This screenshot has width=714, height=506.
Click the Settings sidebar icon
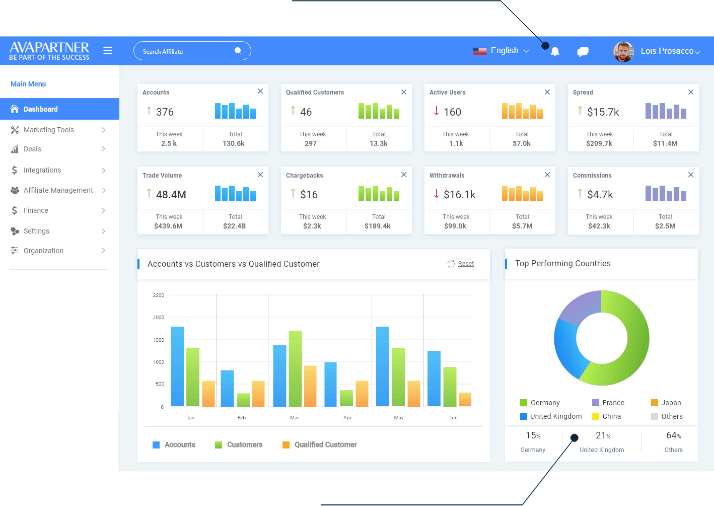15,231
